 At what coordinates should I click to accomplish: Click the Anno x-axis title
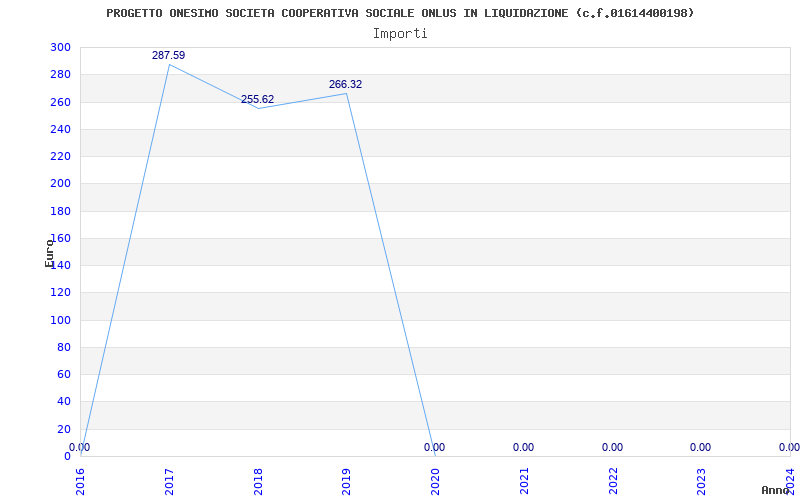(x=775, y=490)
